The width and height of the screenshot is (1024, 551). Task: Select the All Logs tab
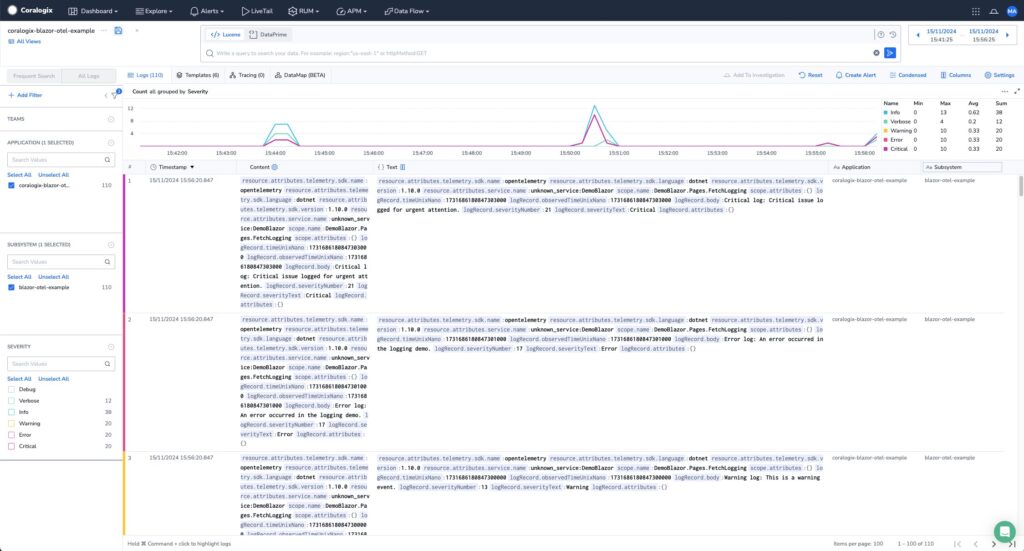pos(89,76)
